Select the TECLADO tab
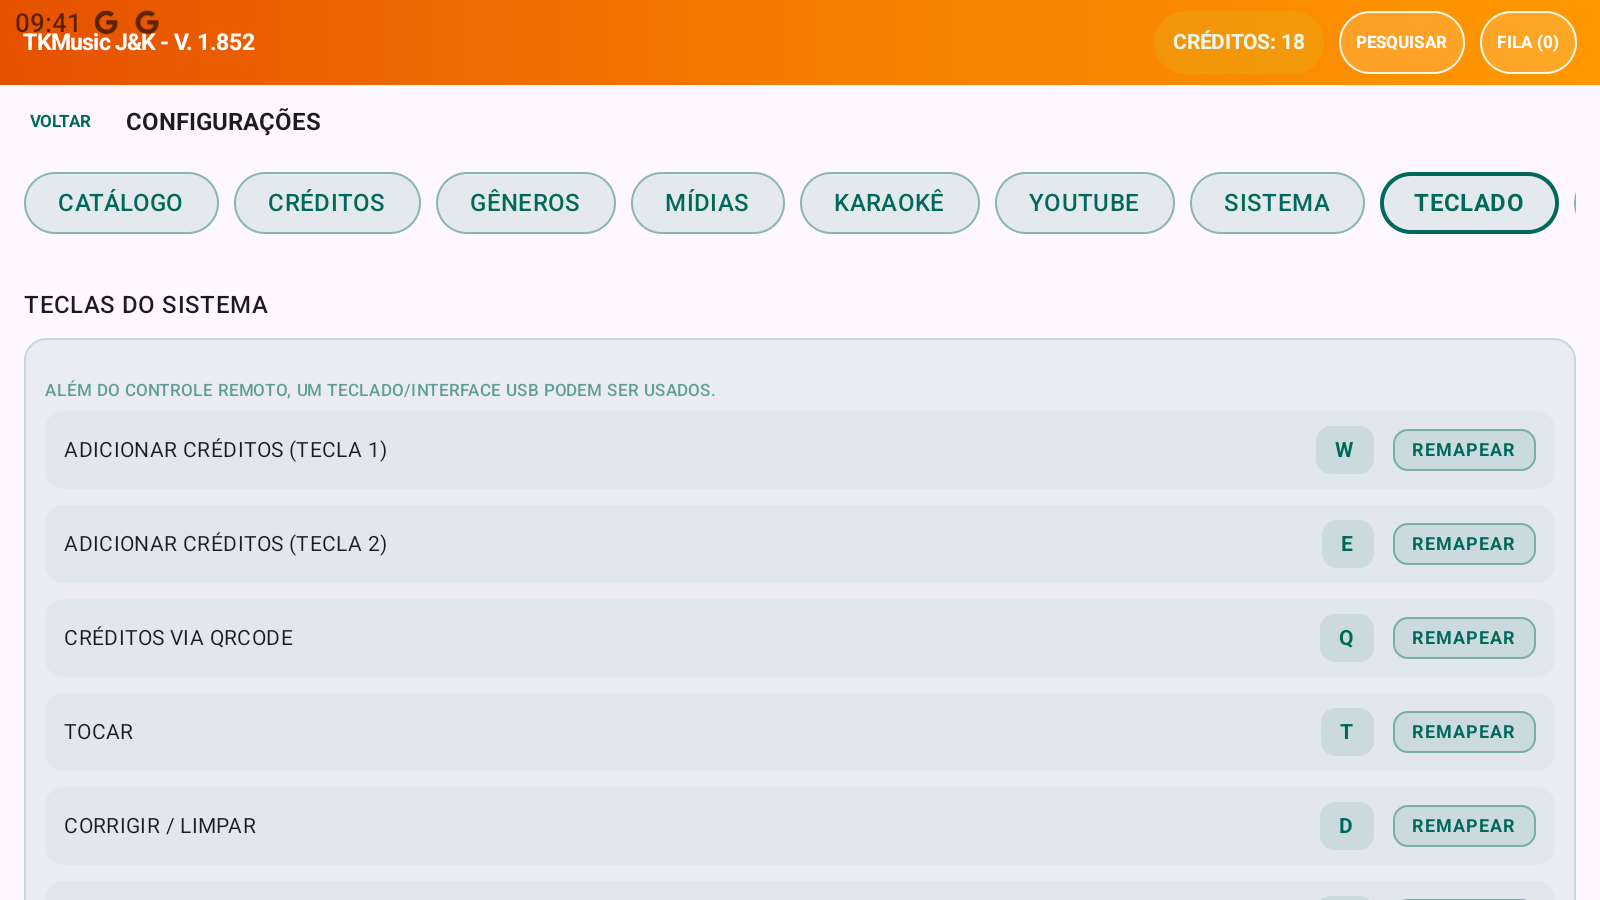The width and height of the screenshot is (1600, 900). point(1469,203)
